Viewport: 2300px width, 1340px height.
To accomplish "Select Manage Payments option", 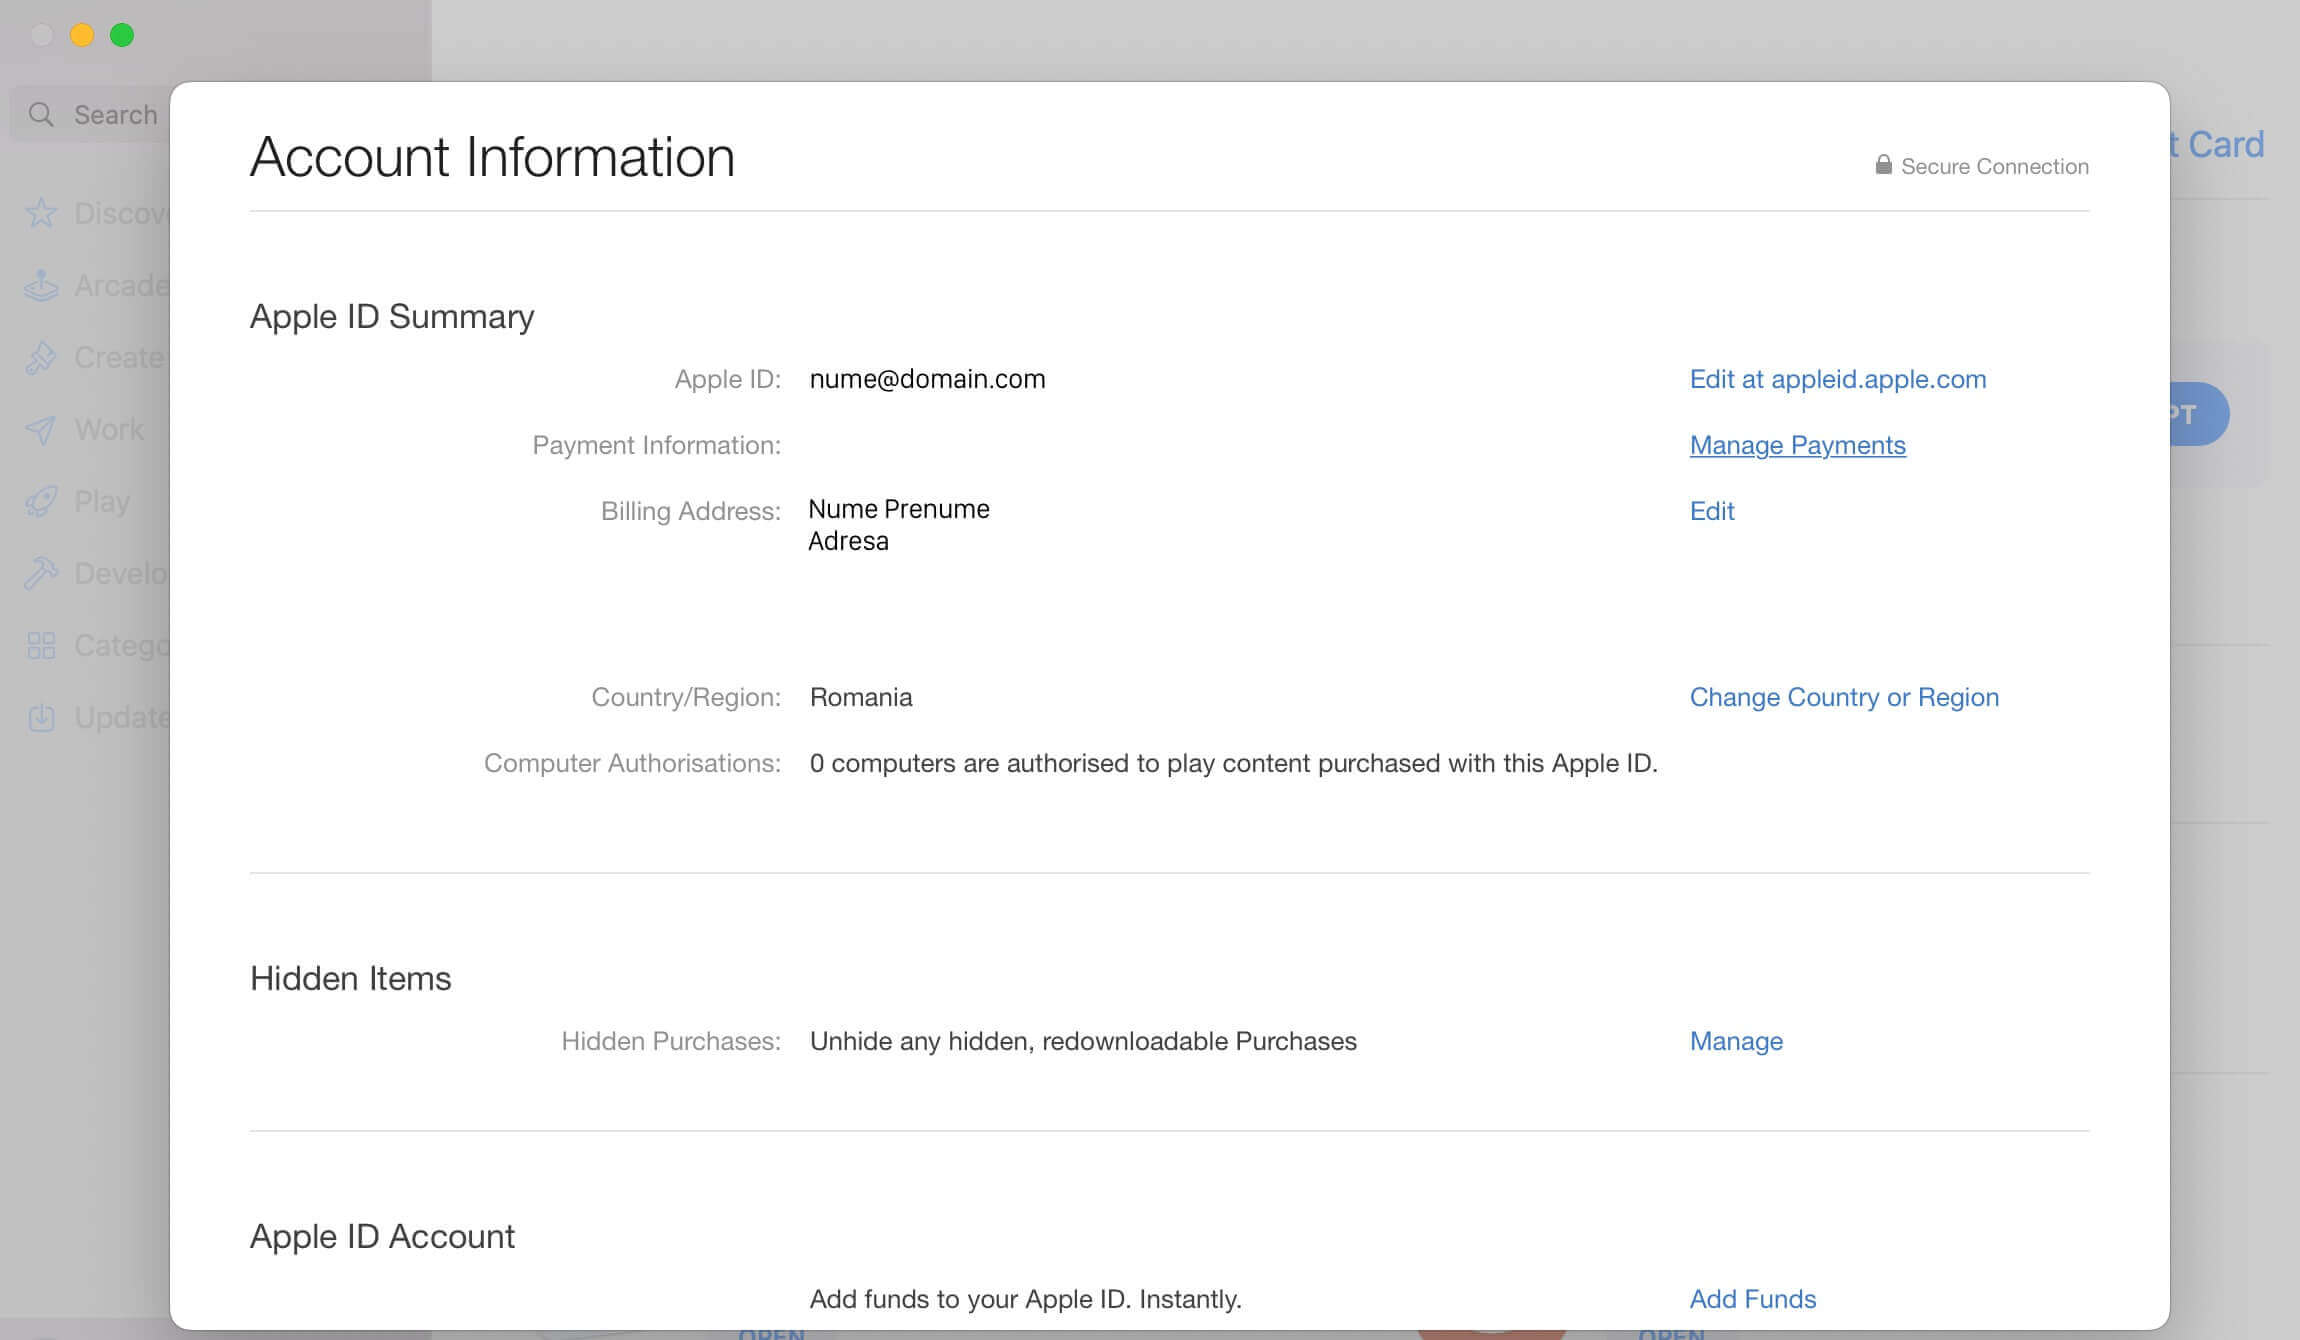I will click(1798, 445).
